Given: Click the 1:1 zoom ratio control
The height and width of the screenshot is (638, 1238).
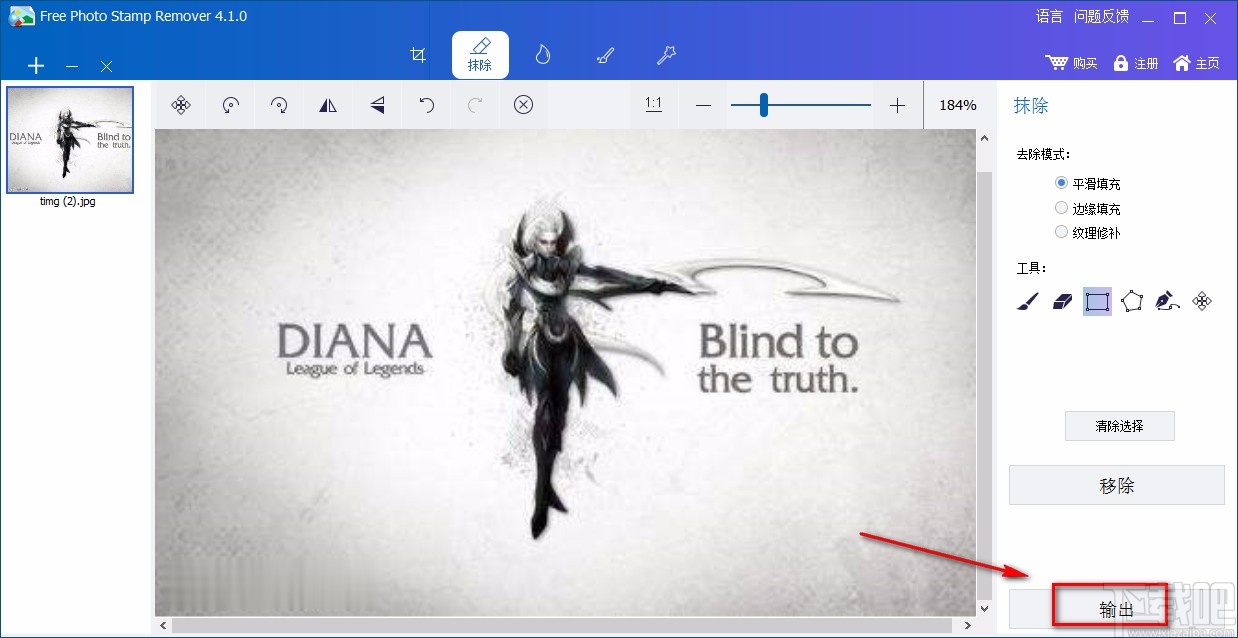Looking at the screenshot, I should [x=653, y=104].
